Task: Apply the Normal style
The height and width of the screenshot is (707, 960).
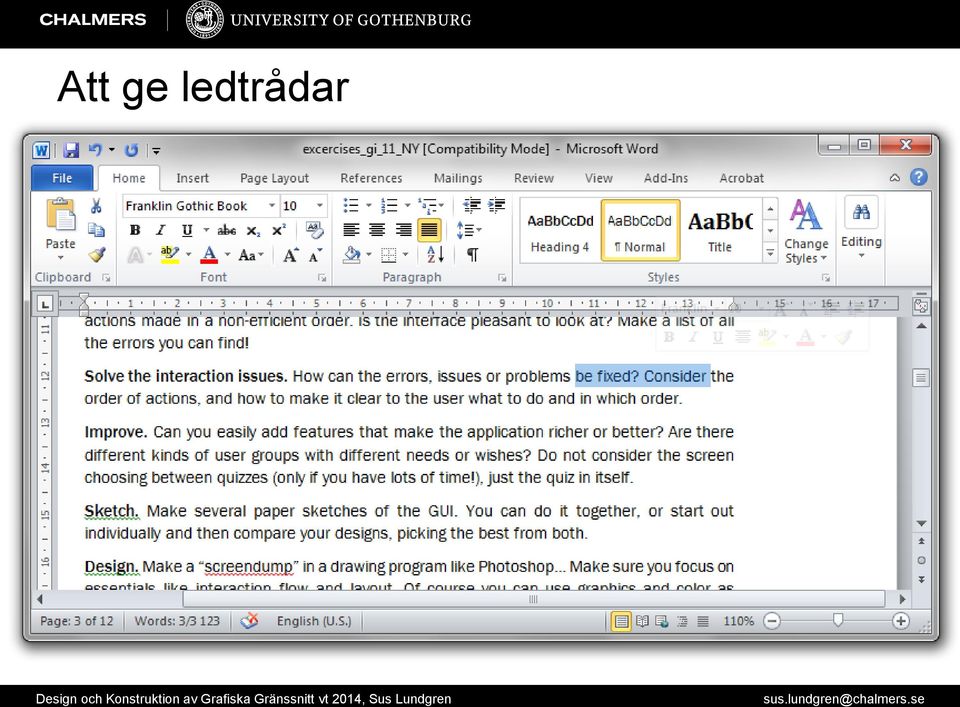Action: [640, 231]
